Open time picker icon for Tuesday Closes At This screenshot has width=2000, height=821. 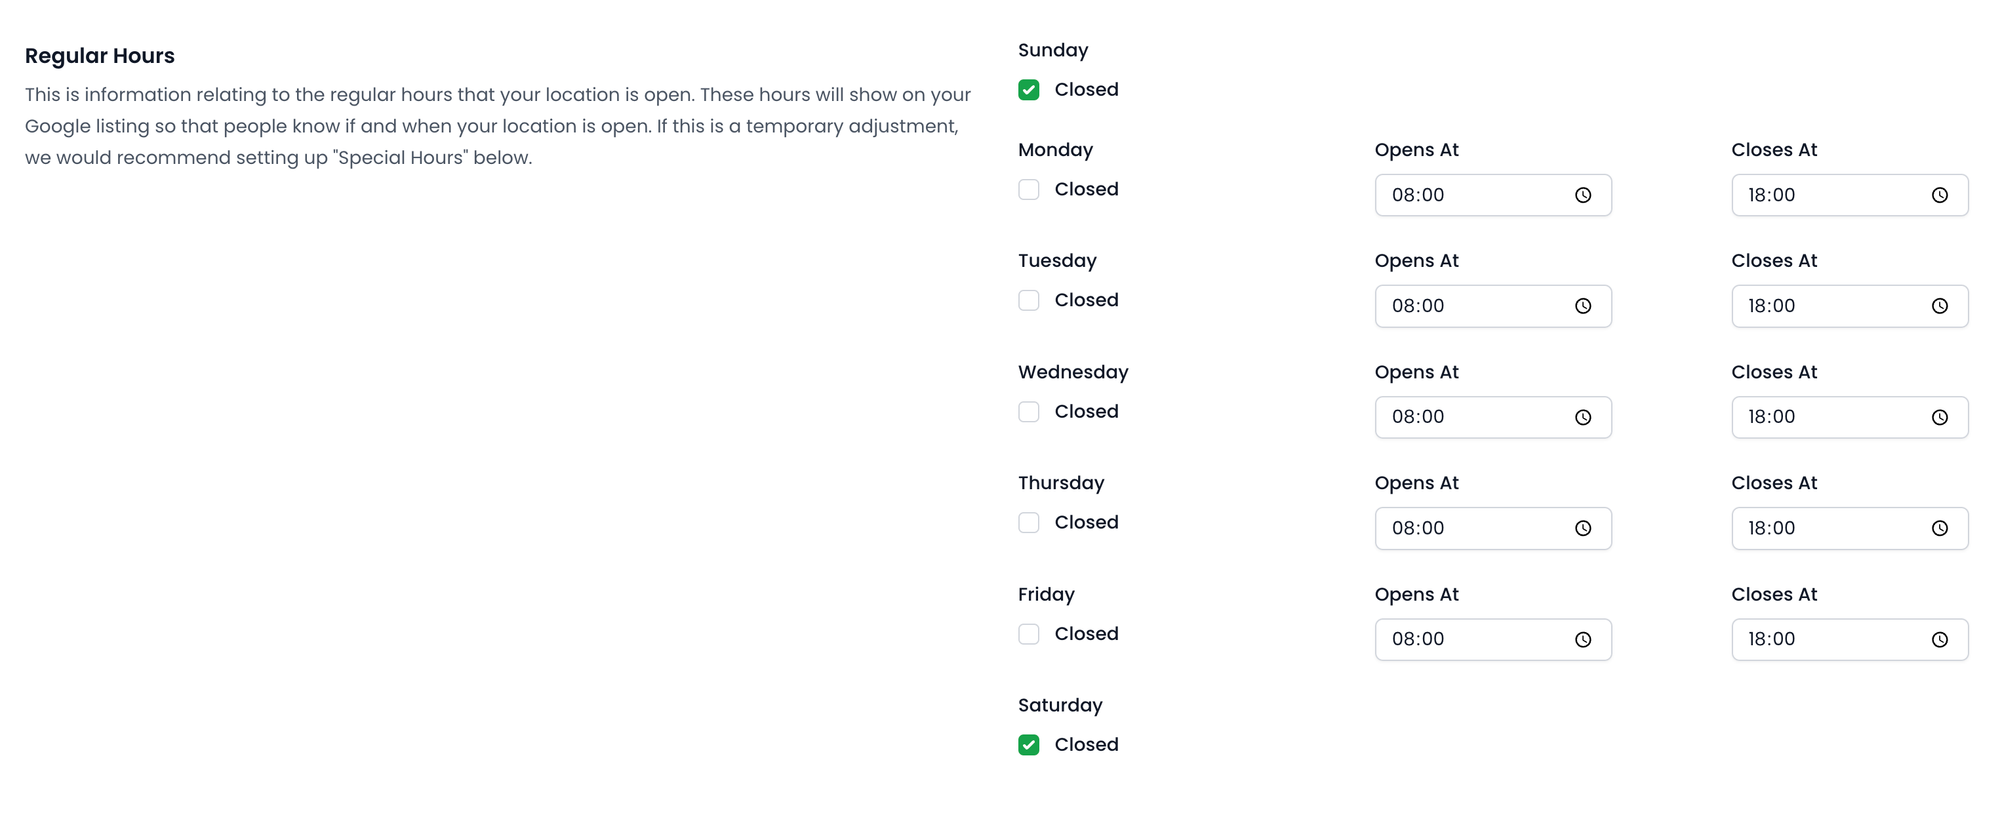coord(1940,306)
